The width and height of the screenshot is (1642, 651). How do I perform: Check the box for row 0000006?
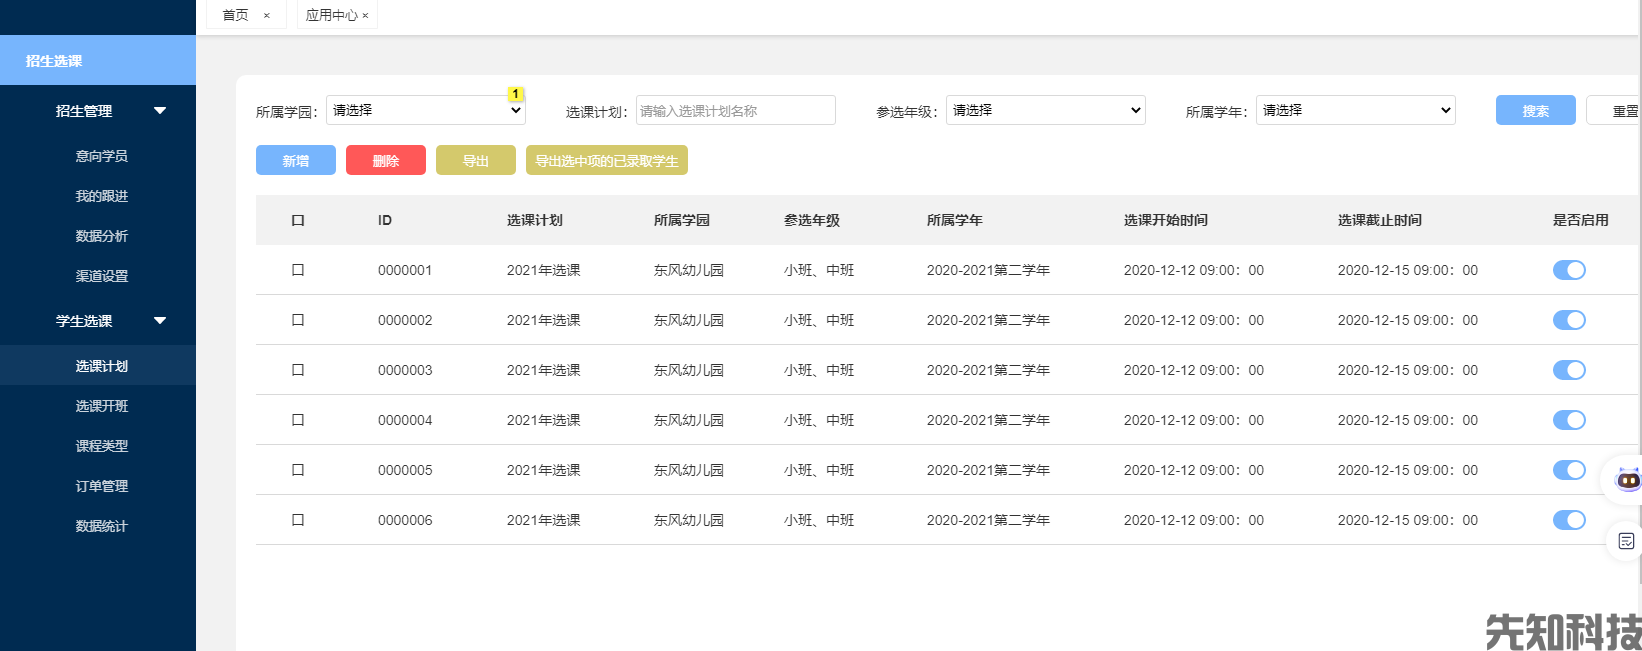pos(298,520)
